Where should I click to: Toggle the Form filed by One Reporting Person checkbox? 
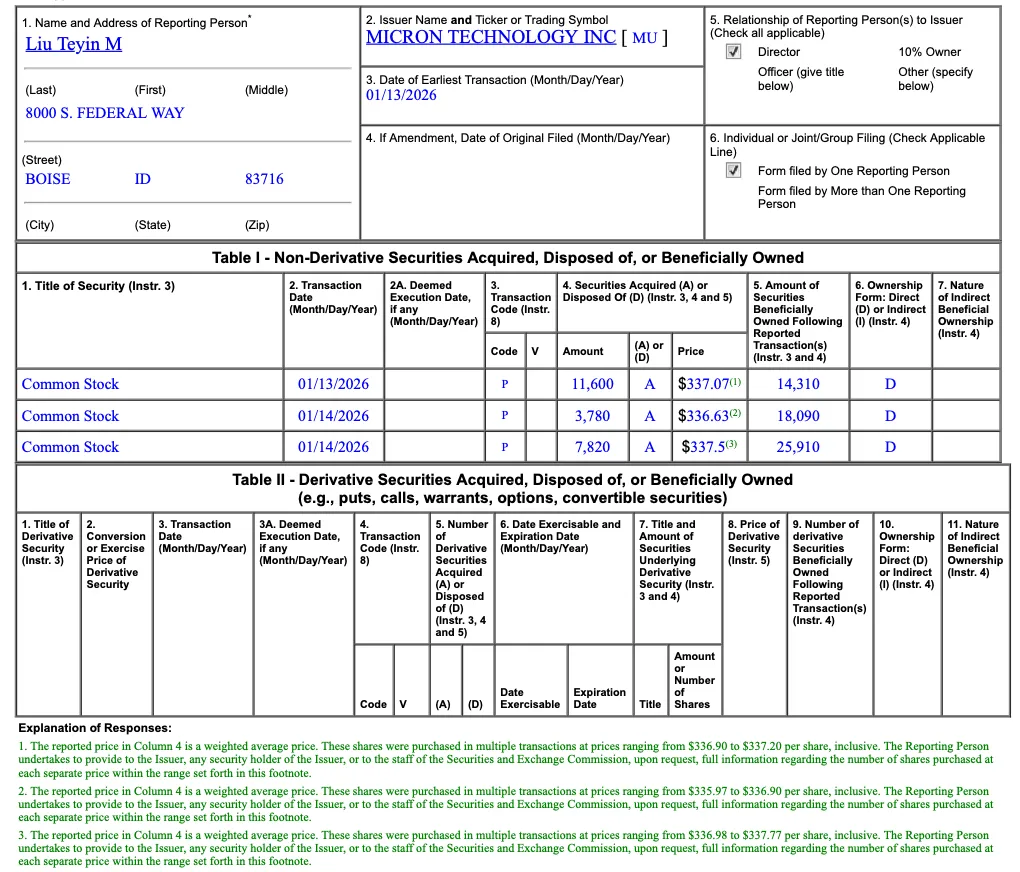734,171
